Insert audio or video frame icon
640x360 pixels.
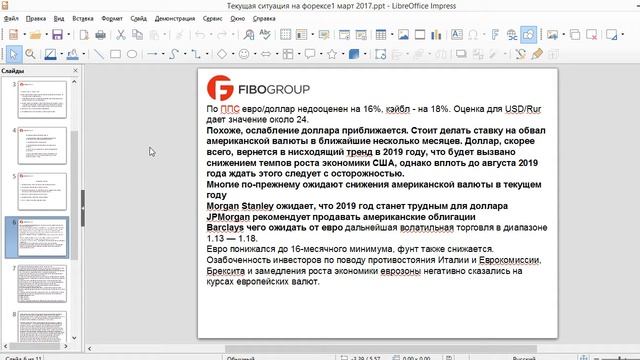(420, 35)
